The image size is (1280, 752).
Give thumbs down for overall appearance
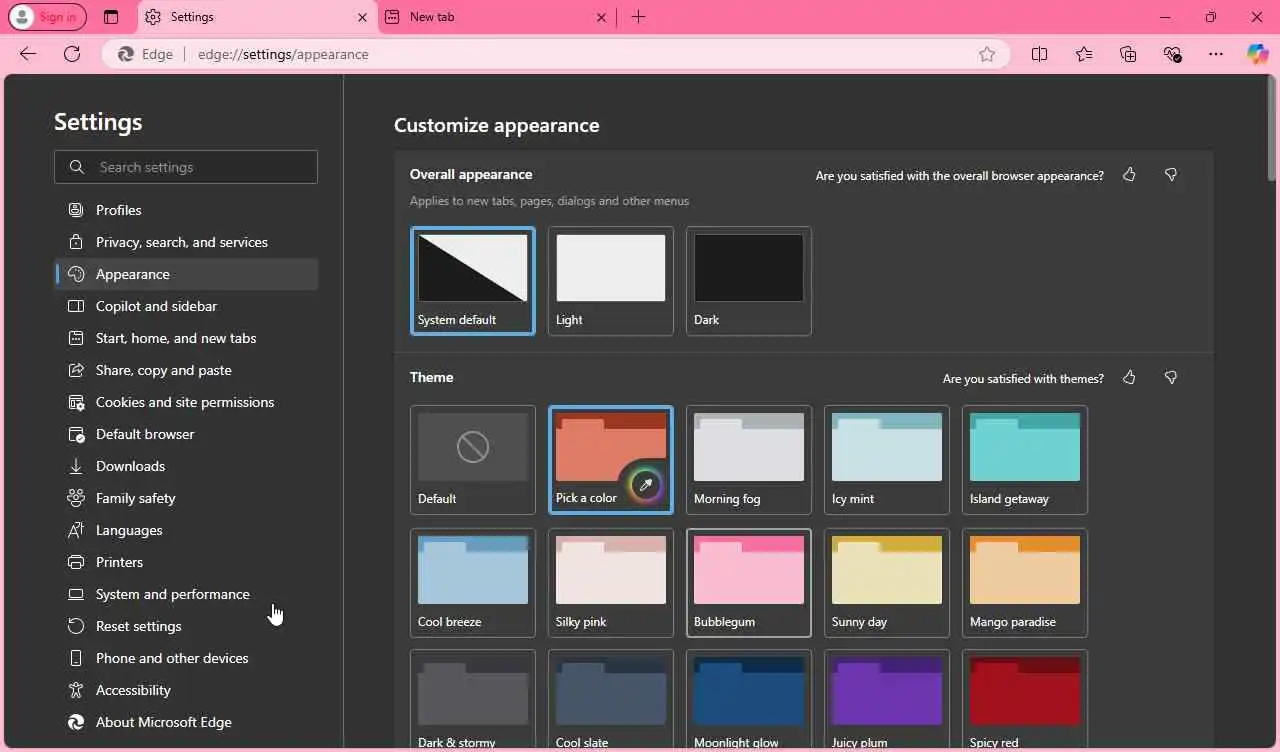(1171, 175)
